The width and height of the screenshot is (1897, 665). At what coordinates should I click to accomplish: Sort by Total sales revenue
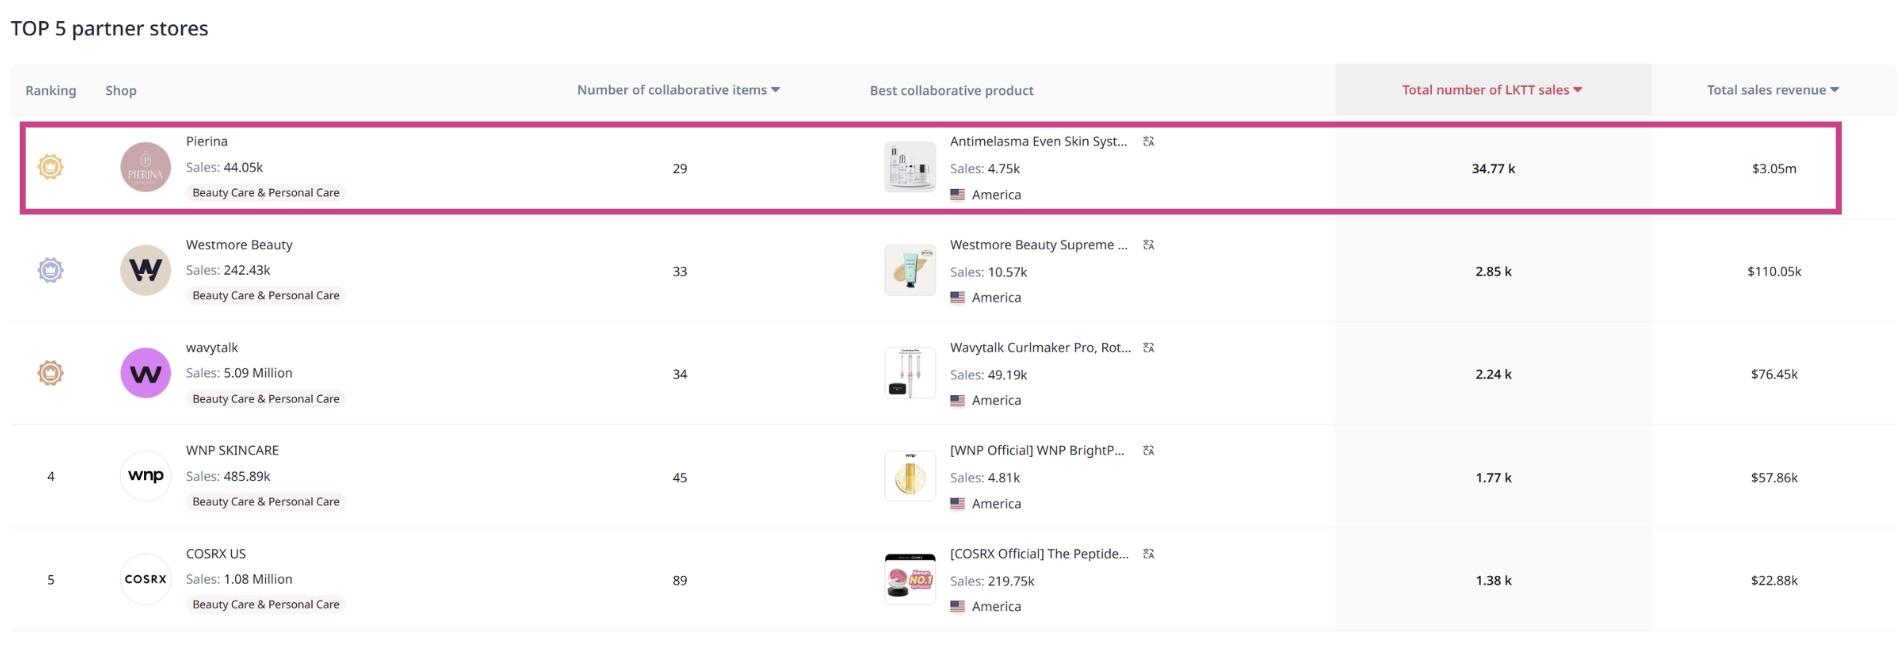click(1773, 90)
